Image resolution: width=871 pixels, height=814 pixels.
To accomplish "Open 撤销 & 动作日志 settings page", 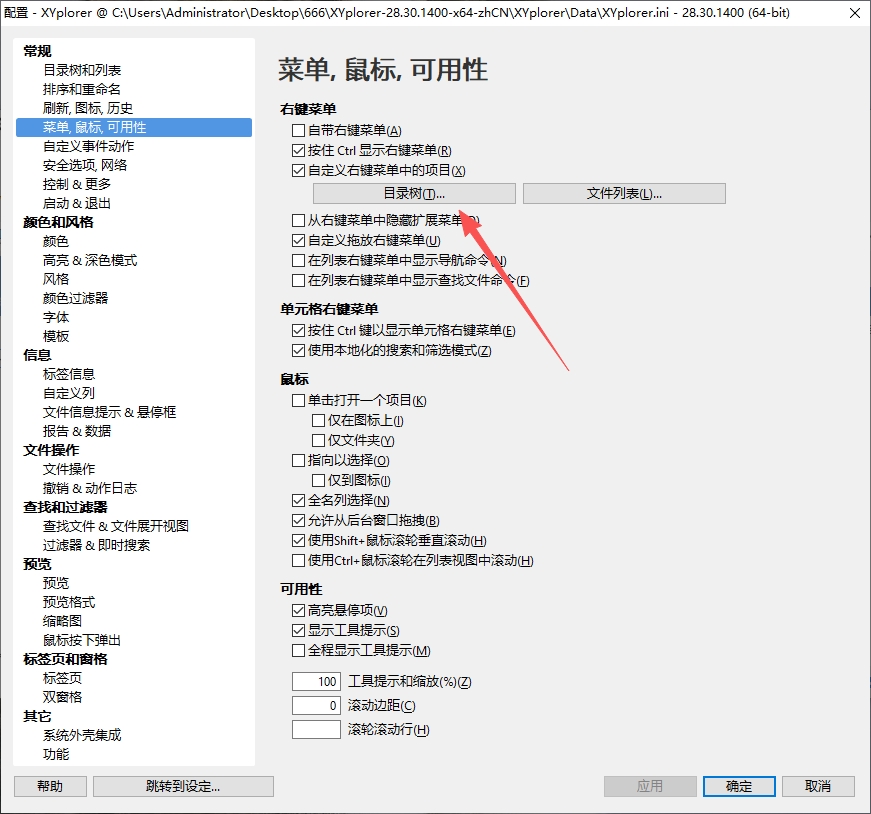I will click(90, 488).
